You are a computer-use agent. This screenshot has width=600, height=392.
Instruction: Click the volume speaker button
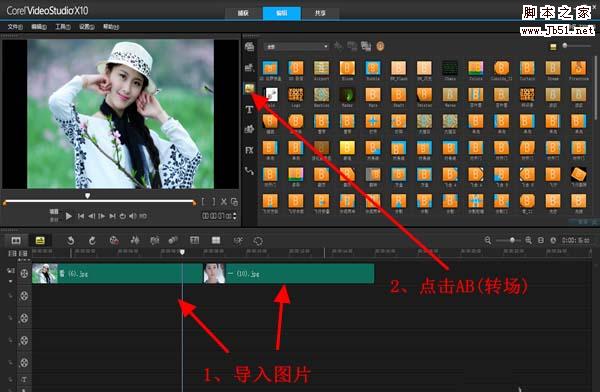(x=132, y=216)
